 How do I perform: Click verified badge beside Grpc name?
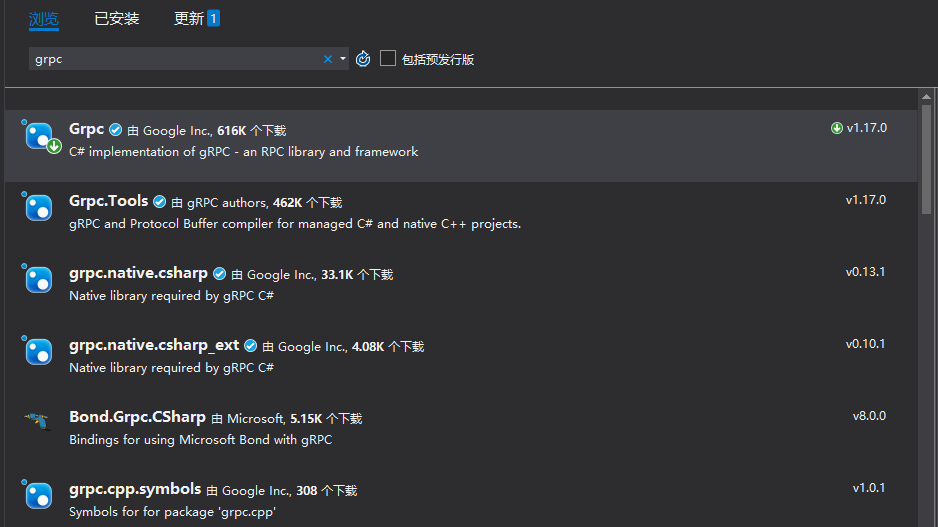pyautogui.click(x=115, y=130)
